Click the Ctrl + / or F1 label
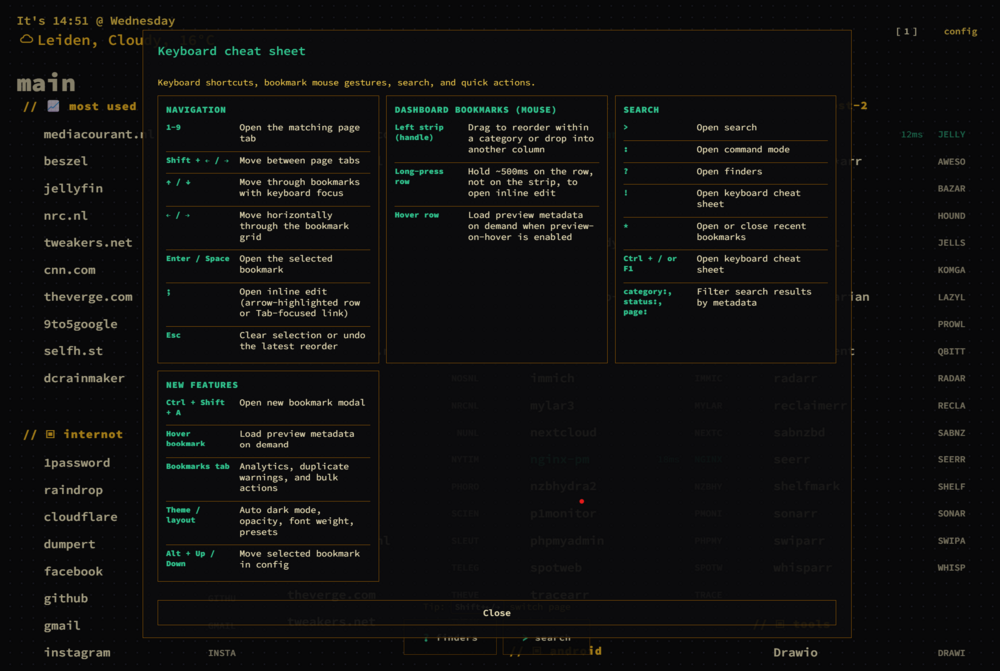Screen dimensions: 1000x671 click(650, 263)
